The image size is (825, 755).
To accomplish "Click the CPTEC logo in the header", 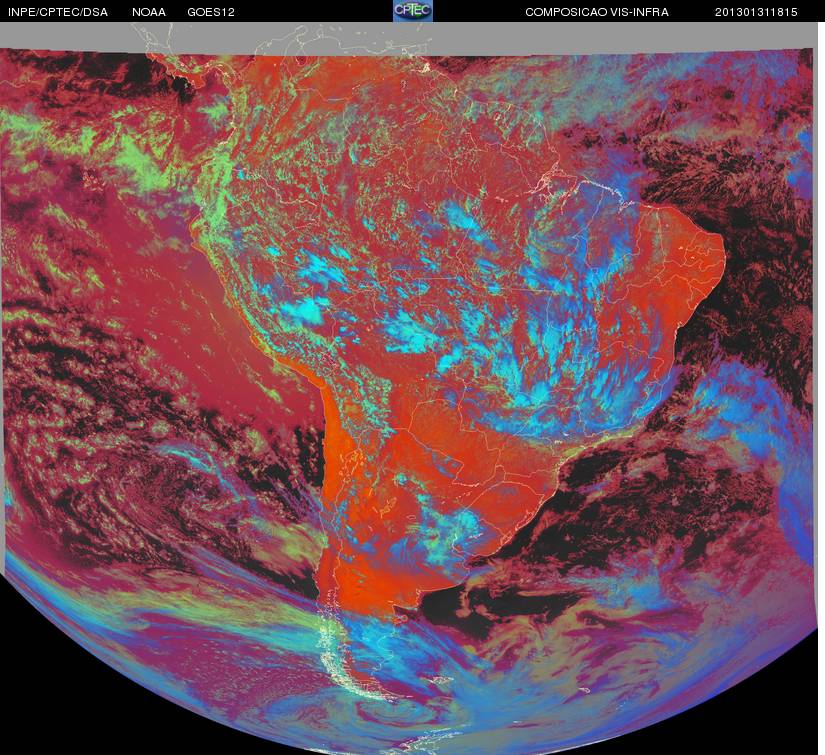I will (x=413, y=11).
